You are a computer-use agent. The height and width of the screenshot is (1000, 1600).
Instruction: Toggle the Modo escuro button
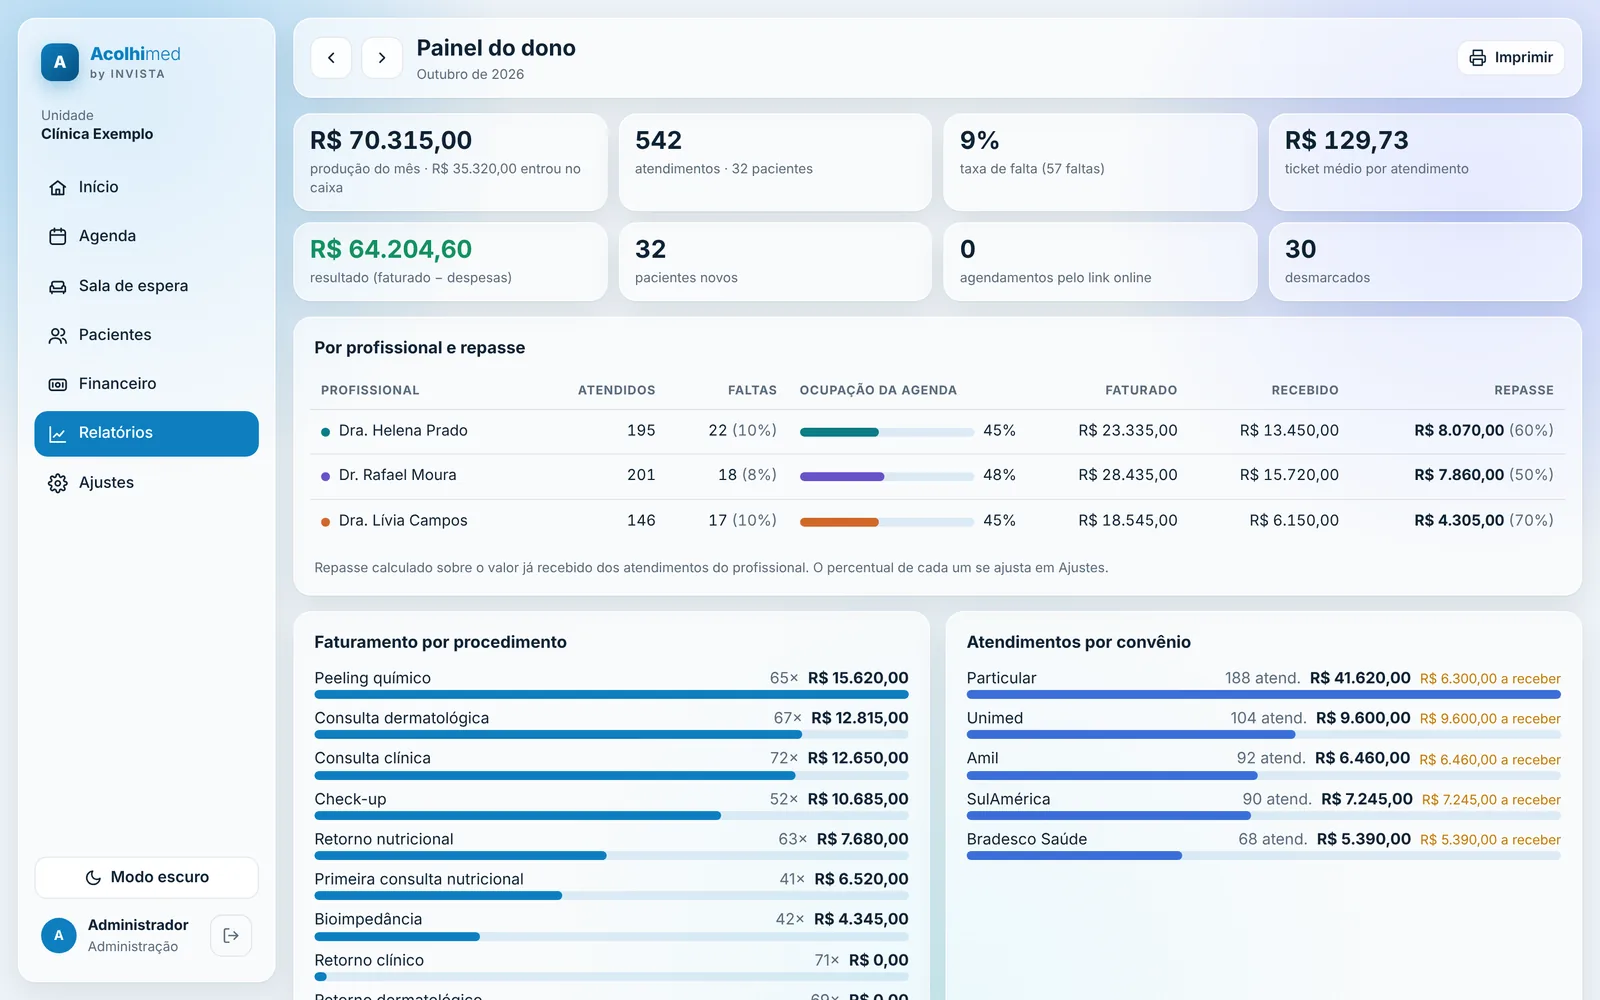coord(147,878)
